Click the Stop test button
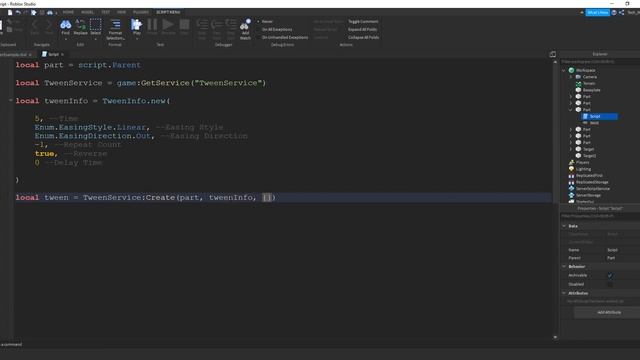640x360 pixels. coord(184,24)
